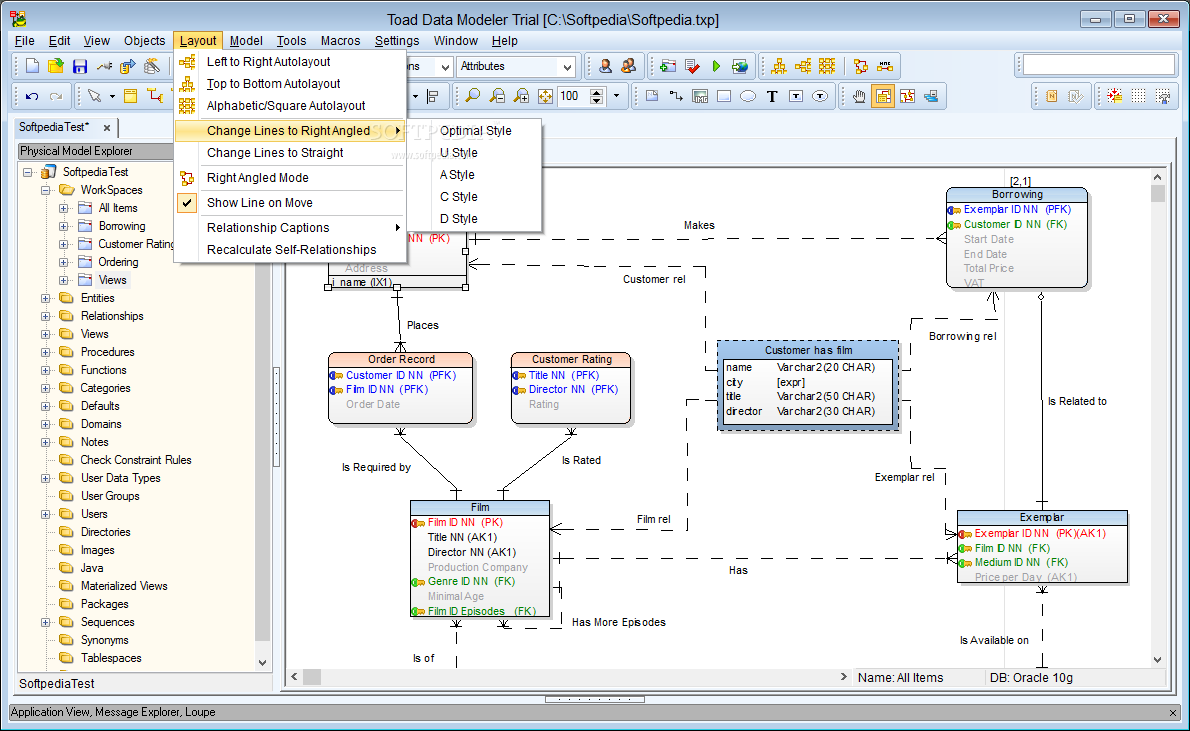Image resolution: width=1190 pixels, height=731 pixels.
Task: Click Zoom Out magnifier icon
Action: [497, 96]
